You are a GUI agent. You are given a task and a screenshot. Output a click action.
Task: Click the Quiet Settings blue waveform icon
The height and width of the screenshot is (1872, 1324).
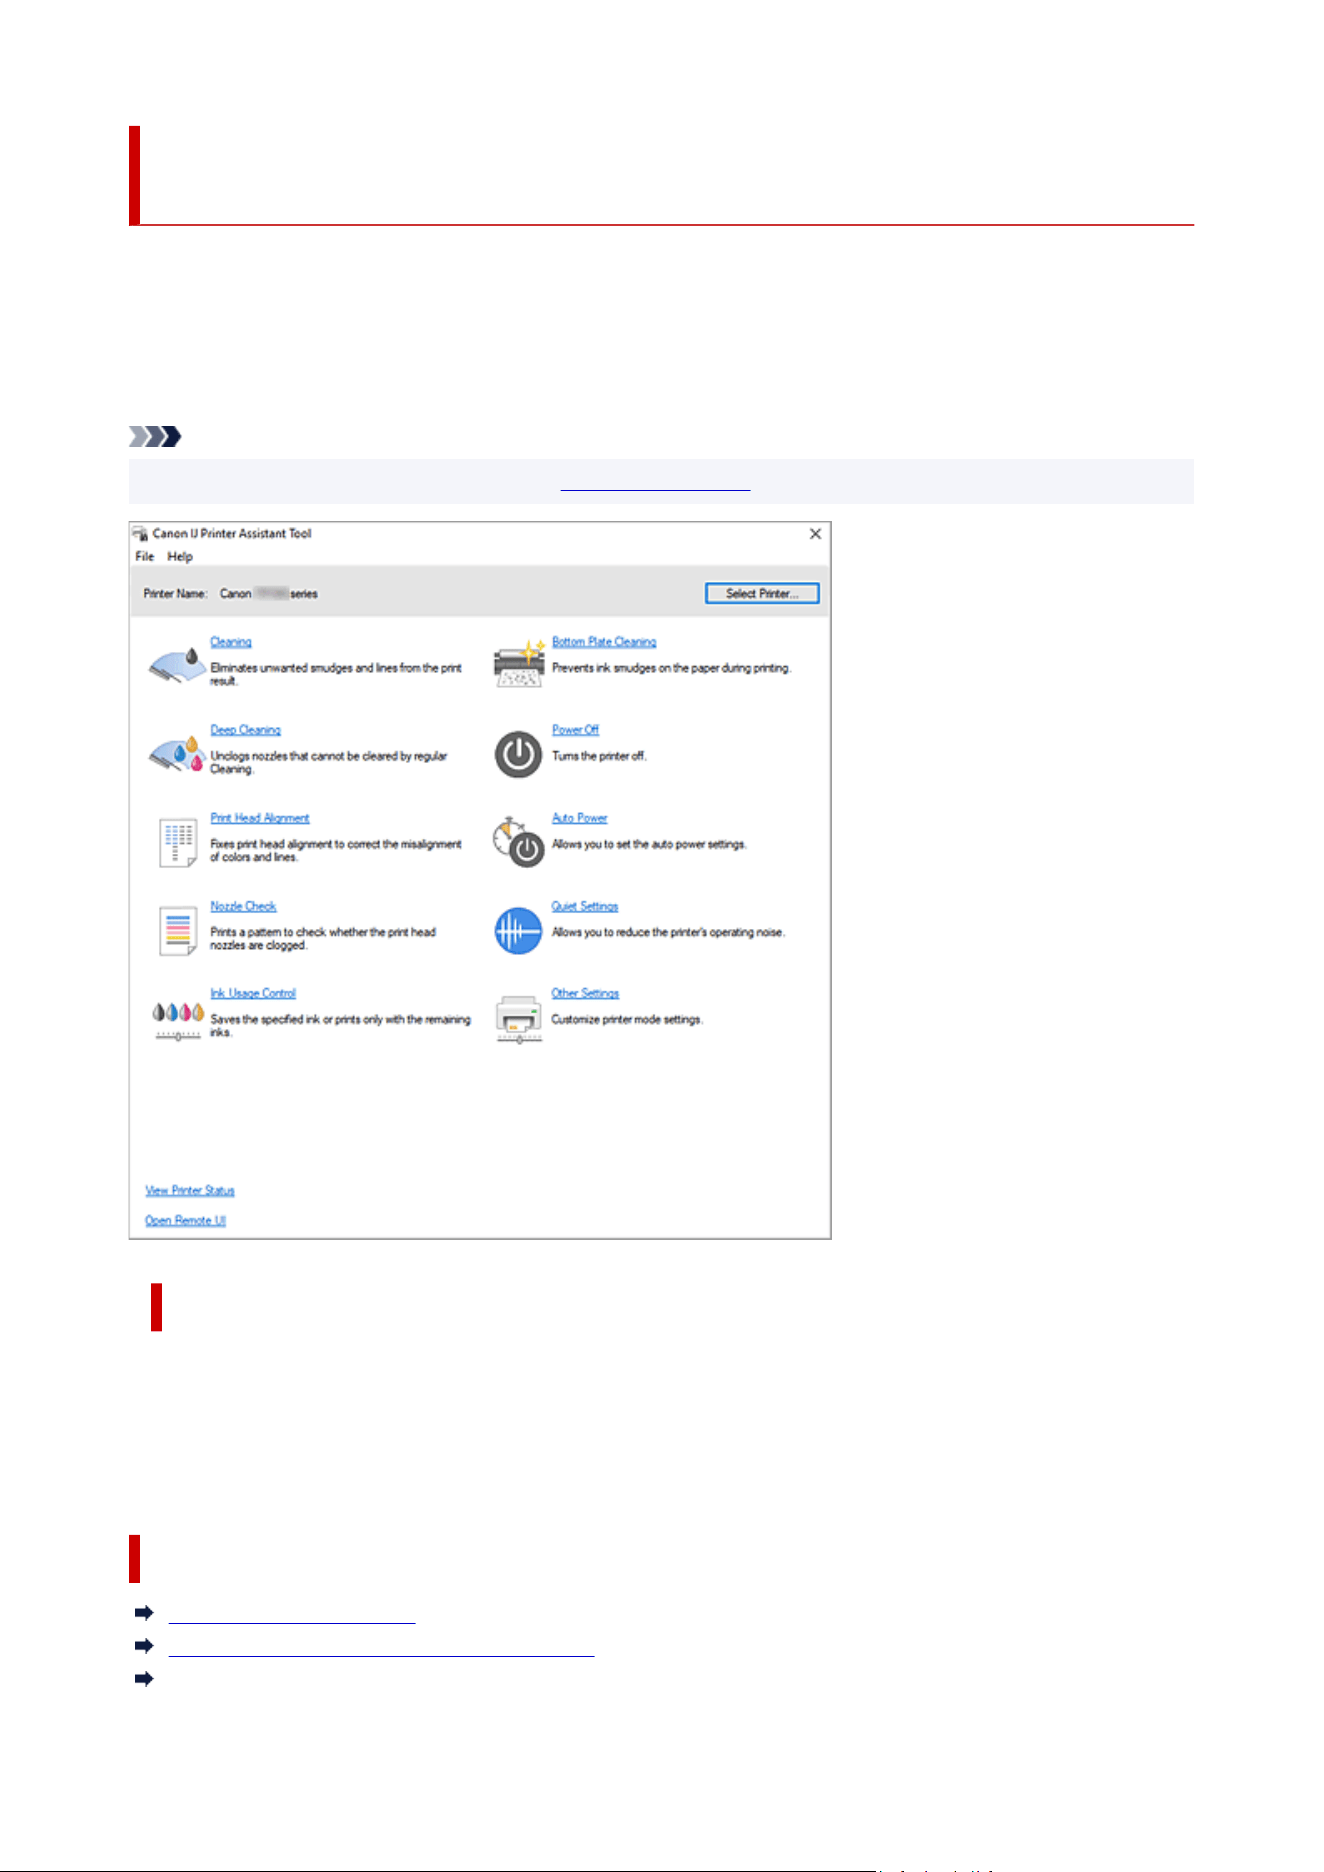pyautogui.click(x=518, y=930)
